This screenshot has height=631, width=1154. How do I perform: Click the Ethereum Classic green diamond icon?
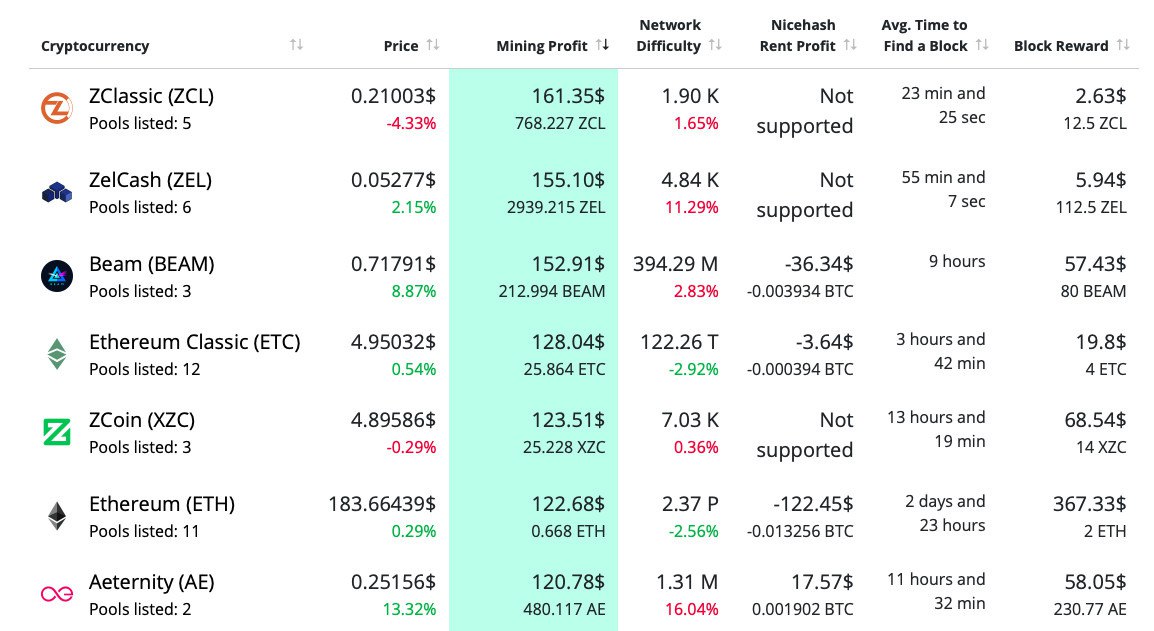tap(56, 354)
